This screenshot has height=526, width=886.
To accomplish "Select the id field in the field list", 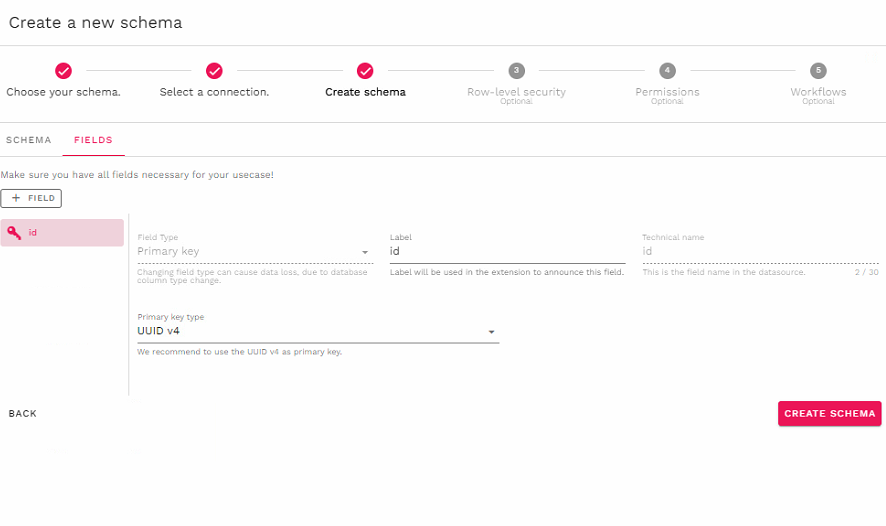I will coord(62,232).
